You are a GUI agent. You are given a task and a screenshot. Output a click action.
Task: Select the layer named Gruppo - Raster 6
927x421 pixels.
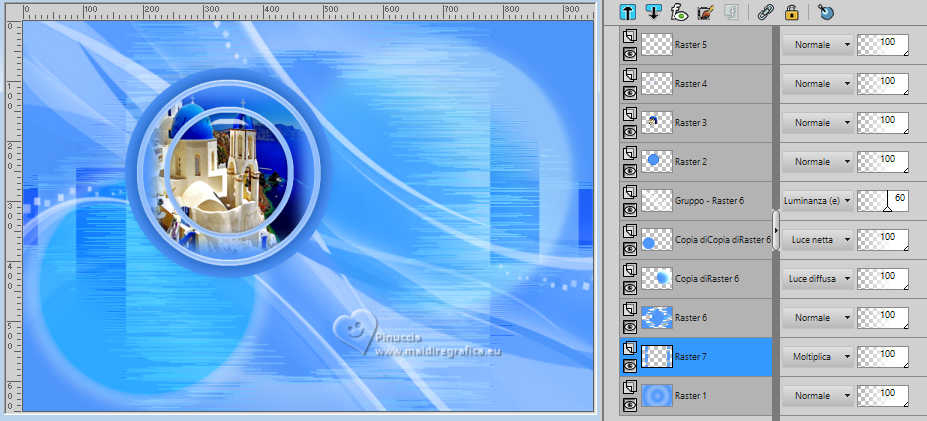click(x=711, y=200)
